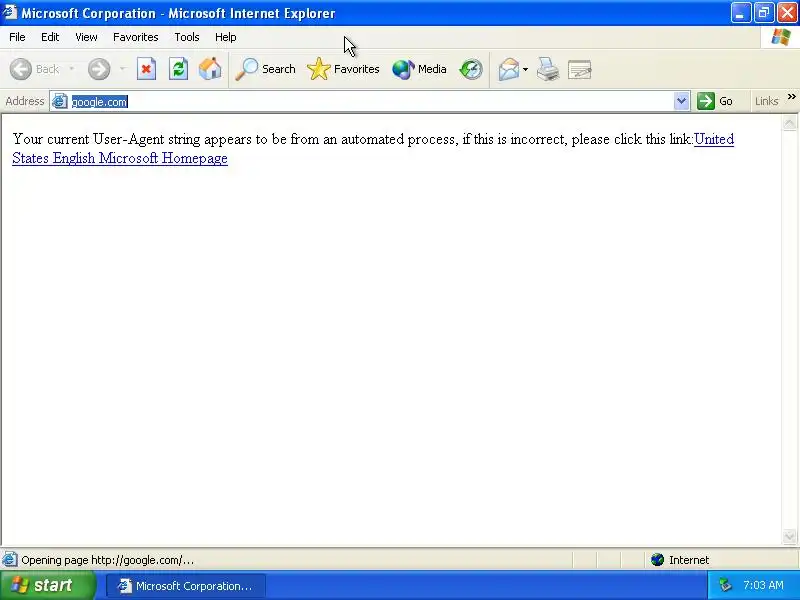This screenshot has width=800, height=600.
Task: Open the File menu
Action: pos(17,37)
